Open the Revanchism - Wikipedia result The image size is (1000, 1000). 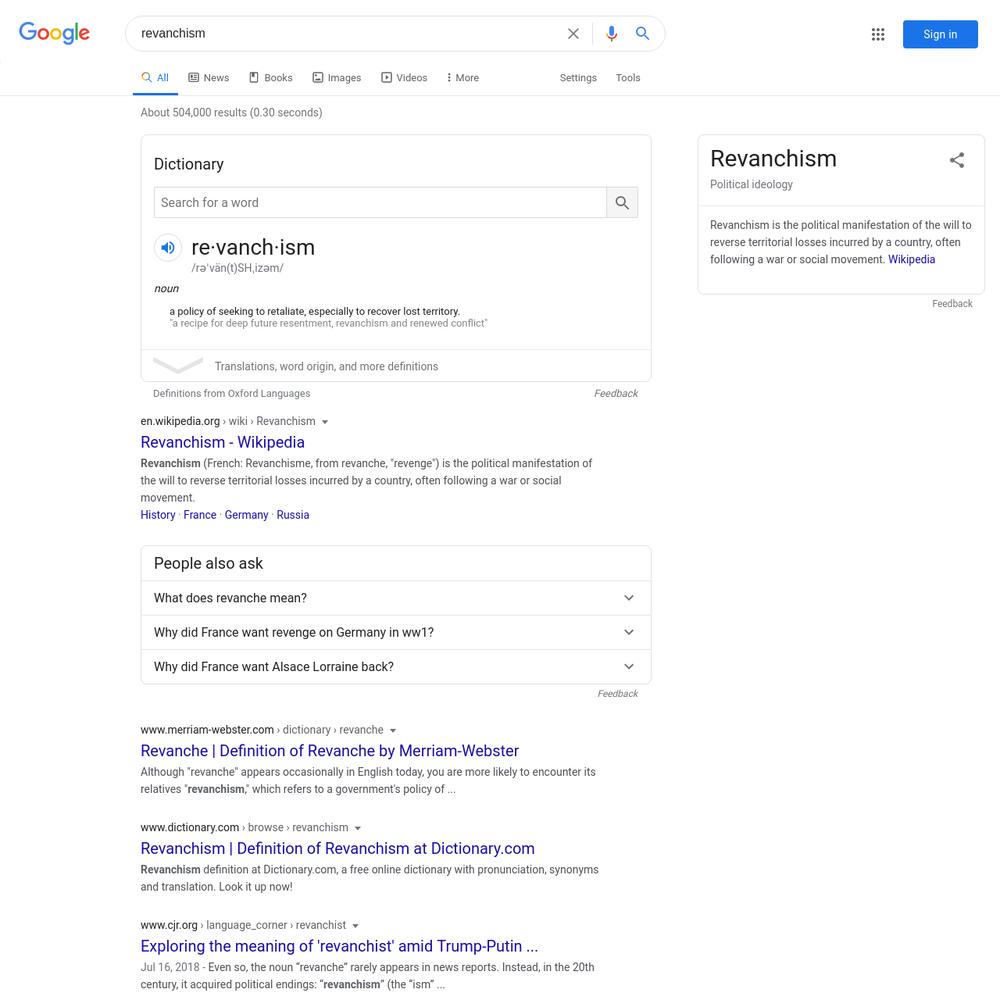(223, 443)
